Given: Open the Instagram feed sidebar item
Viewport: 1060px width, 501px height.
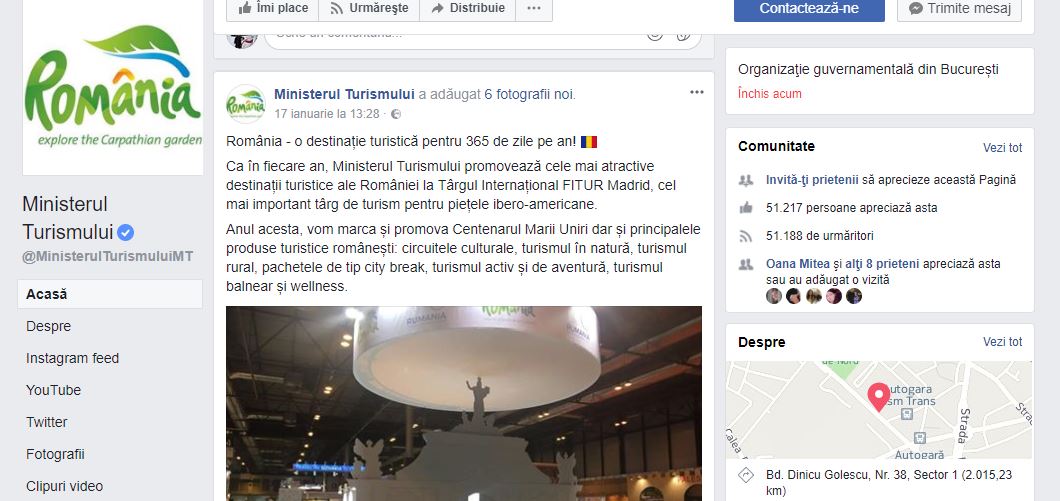Looking at the screenshot, I should [x=72, y=358].
